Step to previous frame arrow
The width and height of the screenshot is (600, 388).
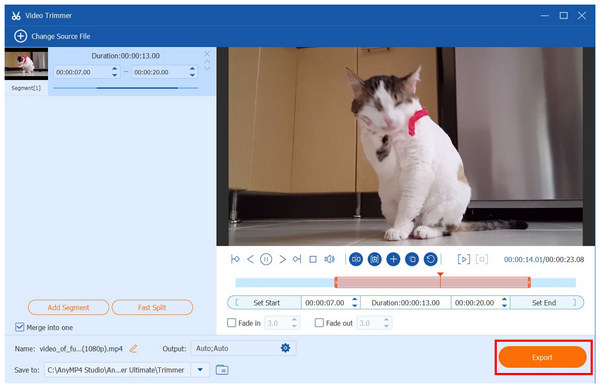pyautogui.click(x=250, y=259)
